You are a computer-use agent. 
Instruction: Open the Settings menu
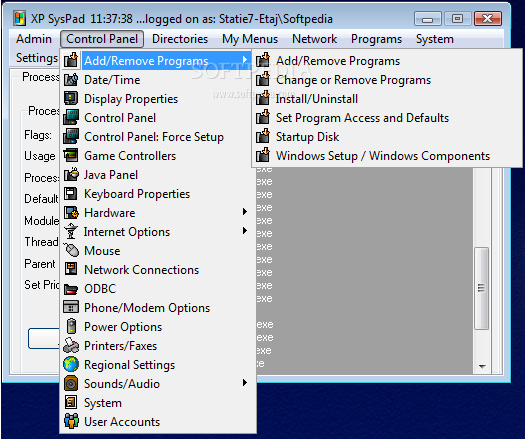click(x=36, y=58)
